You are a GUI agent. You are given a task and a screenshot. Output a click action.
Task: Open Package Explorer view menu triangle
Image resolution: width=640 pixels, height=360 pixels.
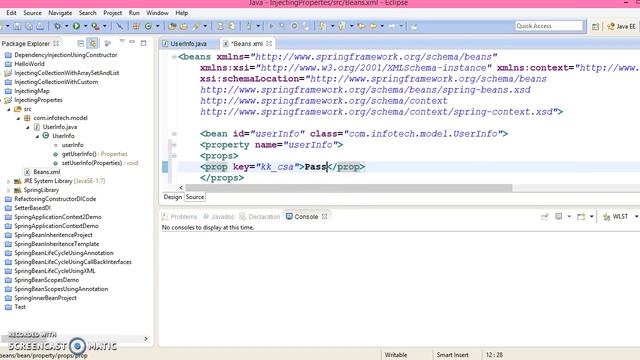(x=122, y=41)
